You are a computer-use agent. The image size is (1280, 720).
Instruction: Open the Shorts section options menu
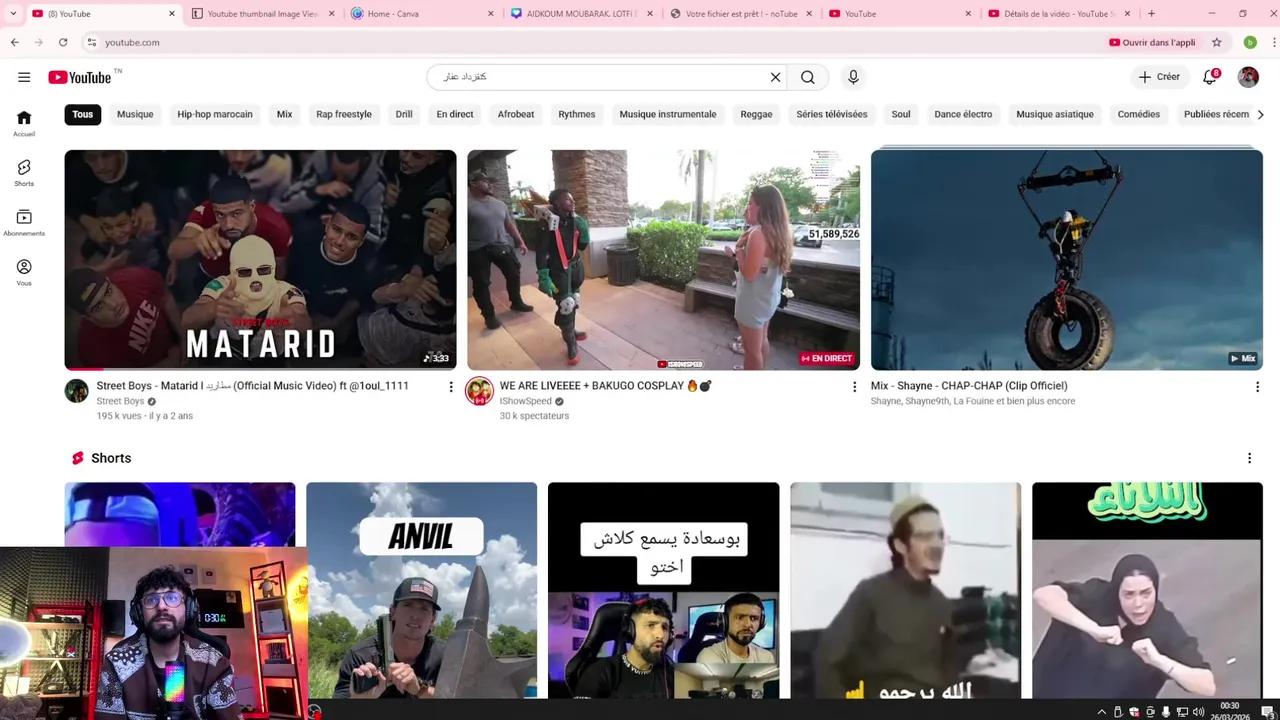(x=1249, y=458)
